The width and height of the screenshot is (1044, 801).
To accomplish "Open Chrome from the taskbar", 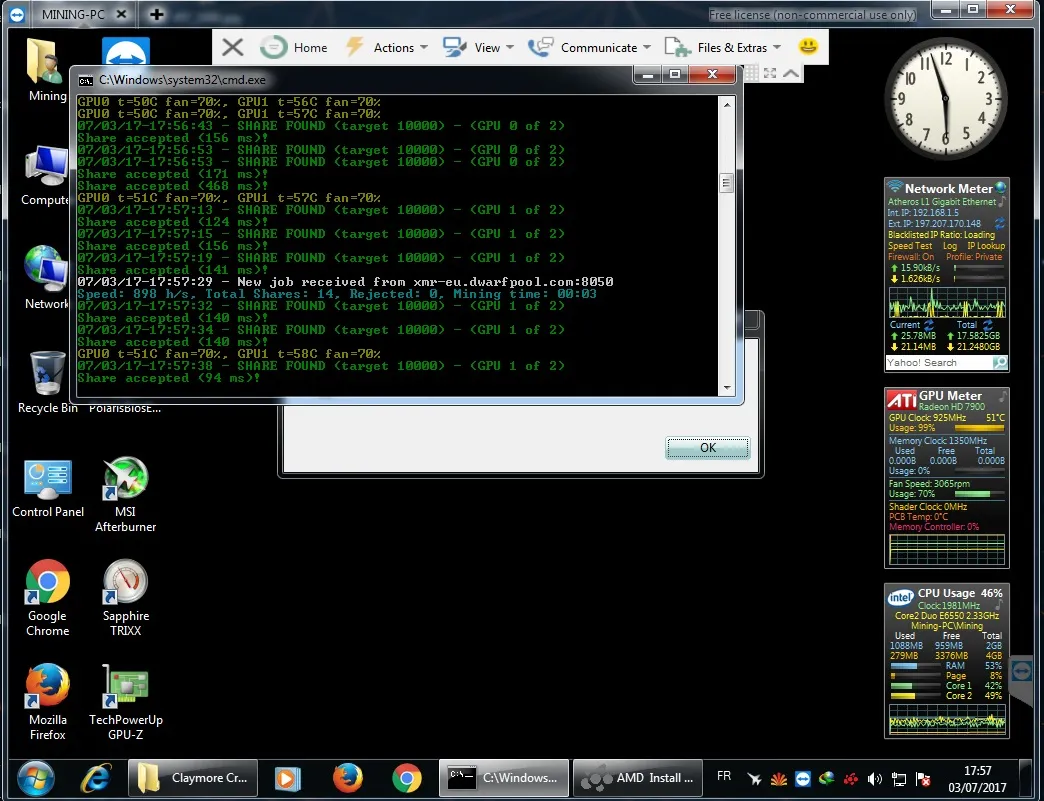I will point(406,778).
